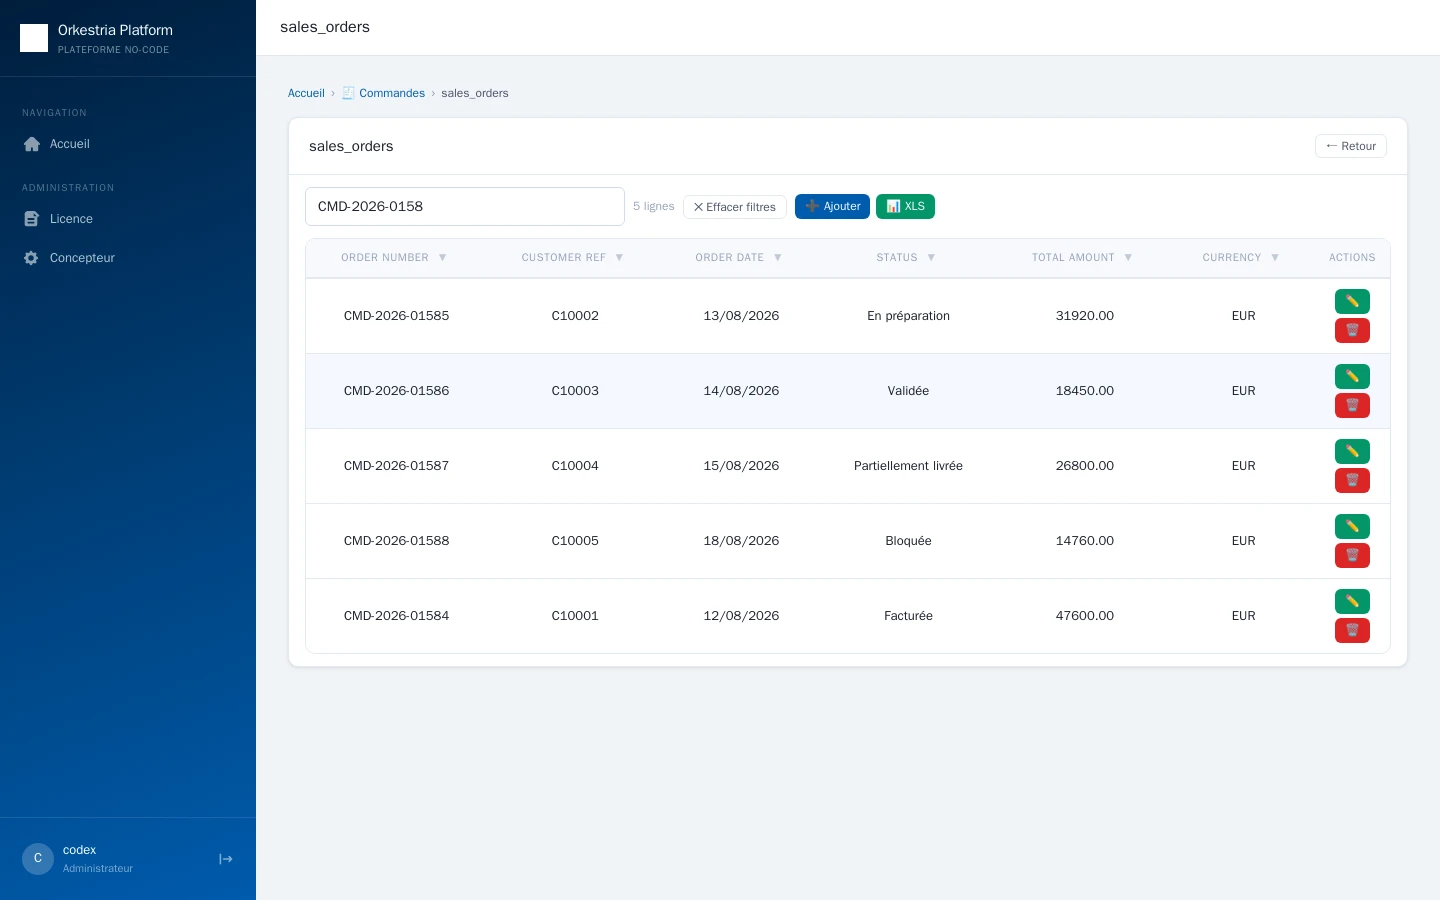Delete order CMD-2026-01588 with the trash icon

[1352, 555]
